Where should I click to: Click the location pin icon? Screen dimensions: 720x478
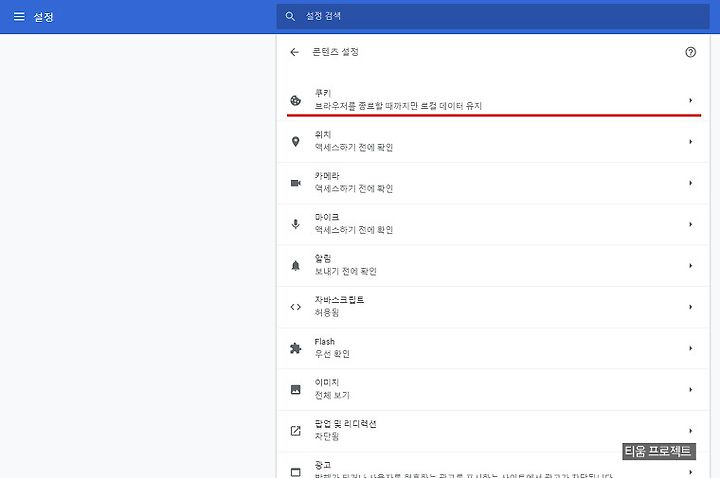point(296,141)
